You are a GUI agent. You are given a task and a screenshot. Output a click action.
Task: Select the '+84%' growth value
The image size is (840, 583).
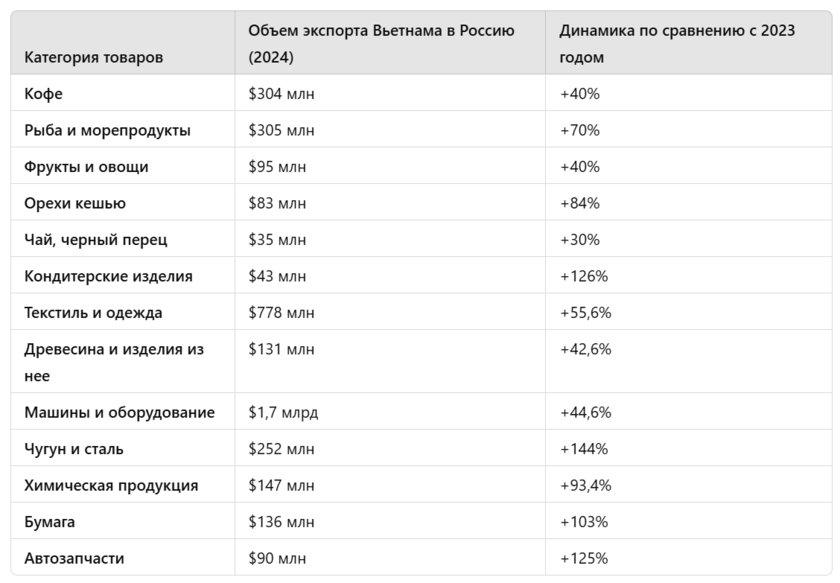pyautogui.click(x=579, y=203)
